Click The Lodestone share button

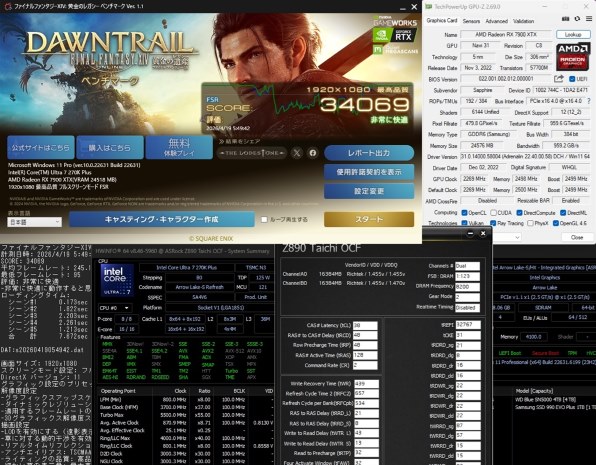[252, 153]
